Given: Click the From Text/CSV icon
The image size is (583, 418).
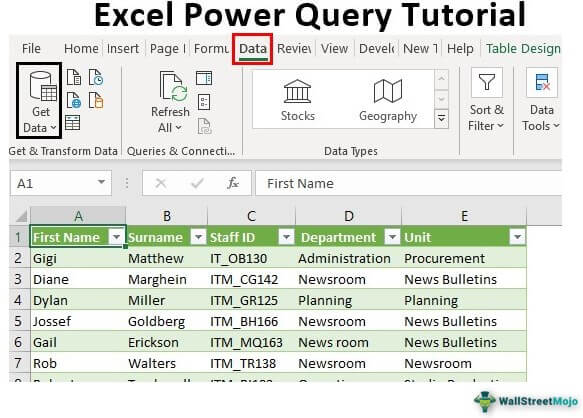Looking at the screenshot, I should click(x=74, y=77).
